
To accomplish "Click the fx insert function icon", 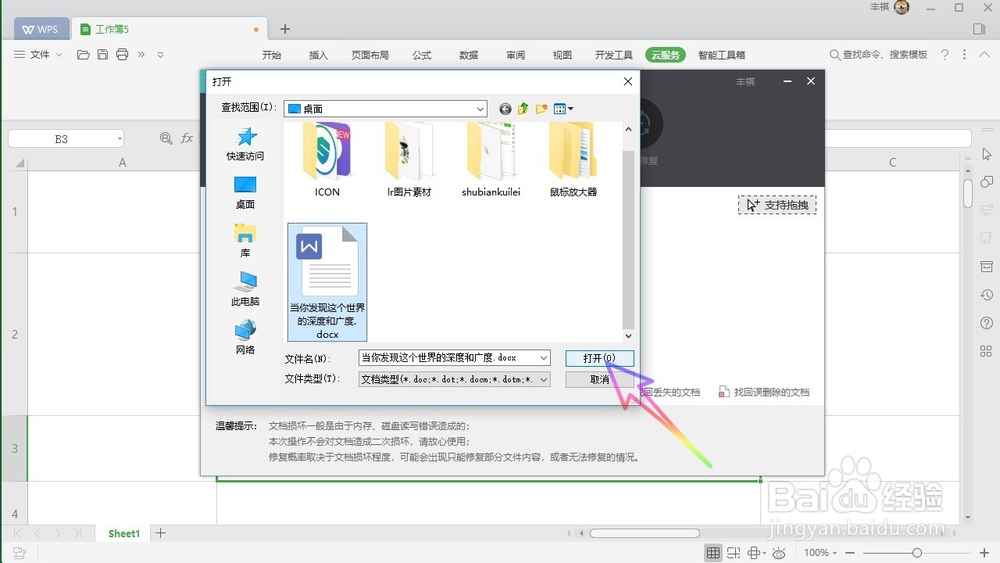I will coord(187,138).
